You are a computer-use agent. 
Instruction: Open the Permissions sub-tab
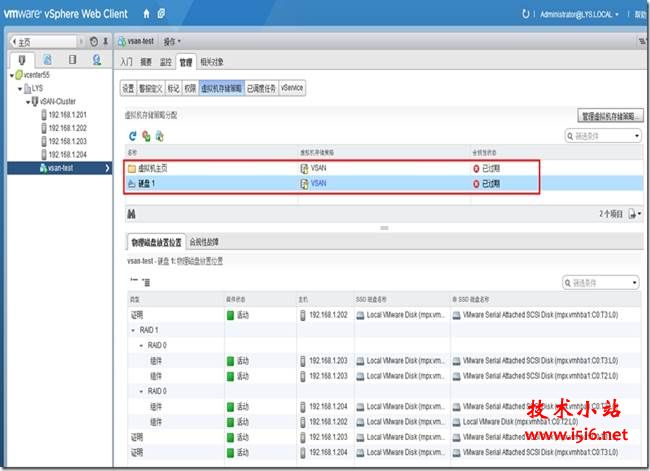[x=190, y=88]
